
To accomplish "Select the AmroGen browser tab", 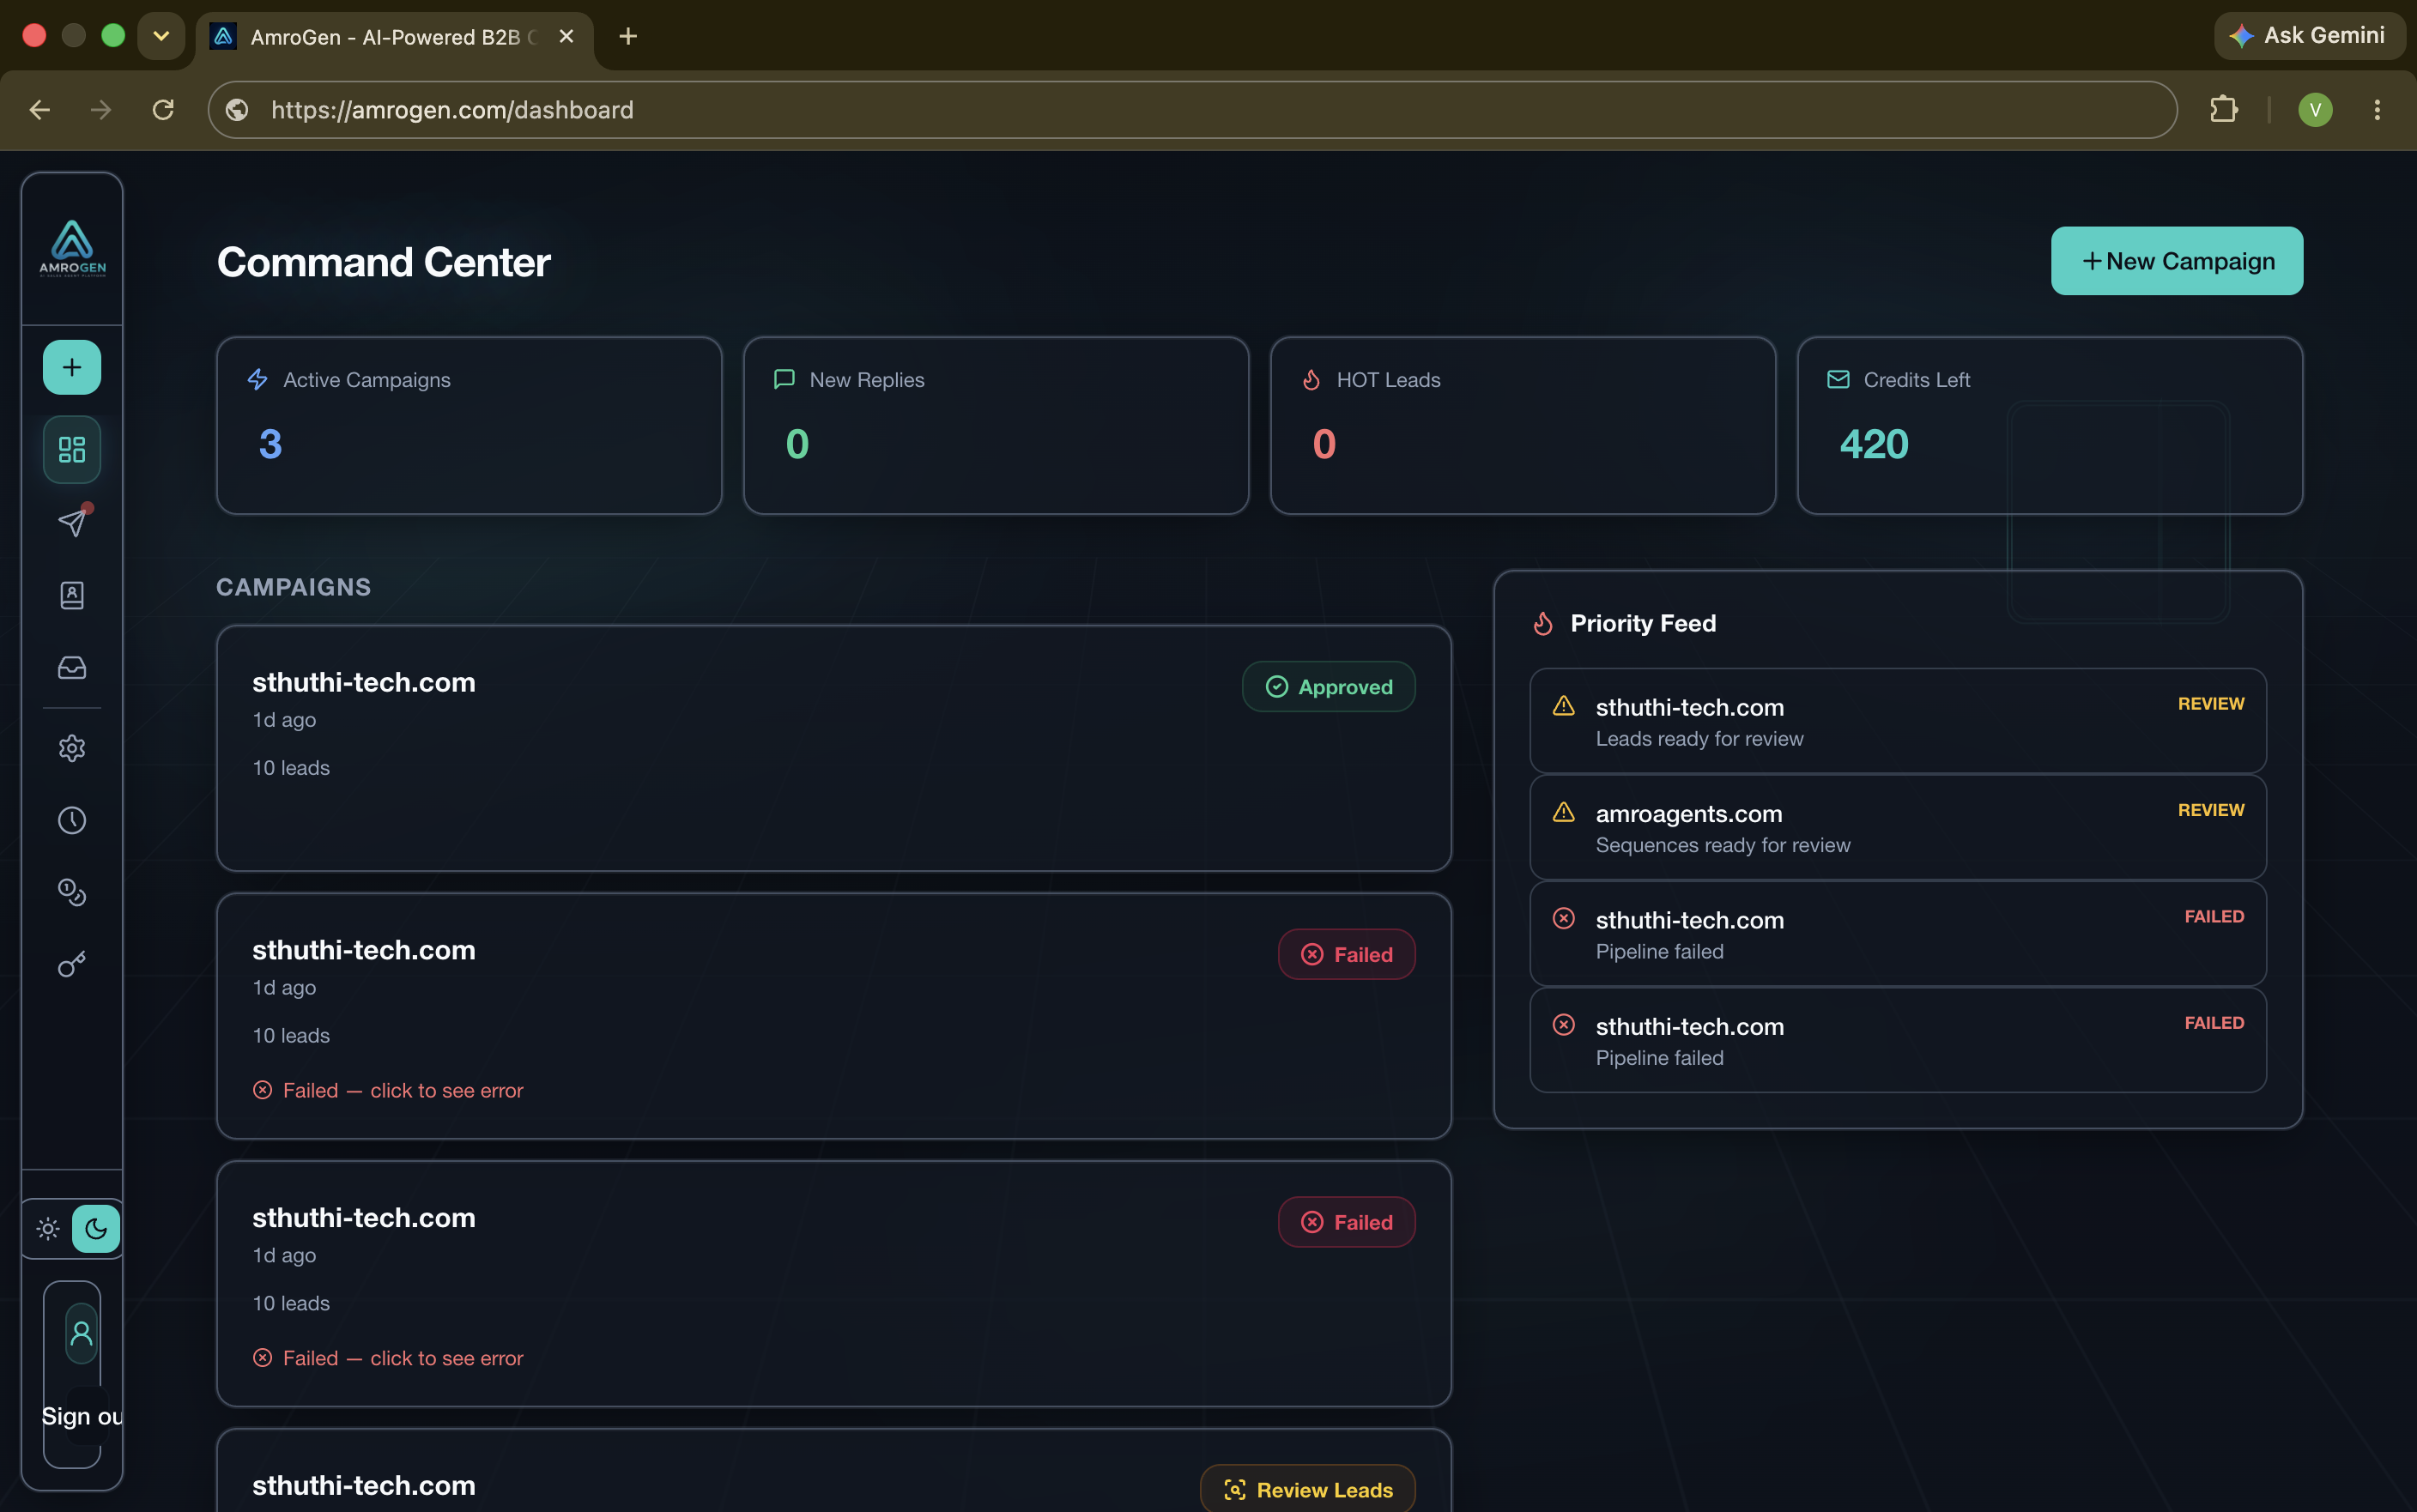I will click(394, 37).
